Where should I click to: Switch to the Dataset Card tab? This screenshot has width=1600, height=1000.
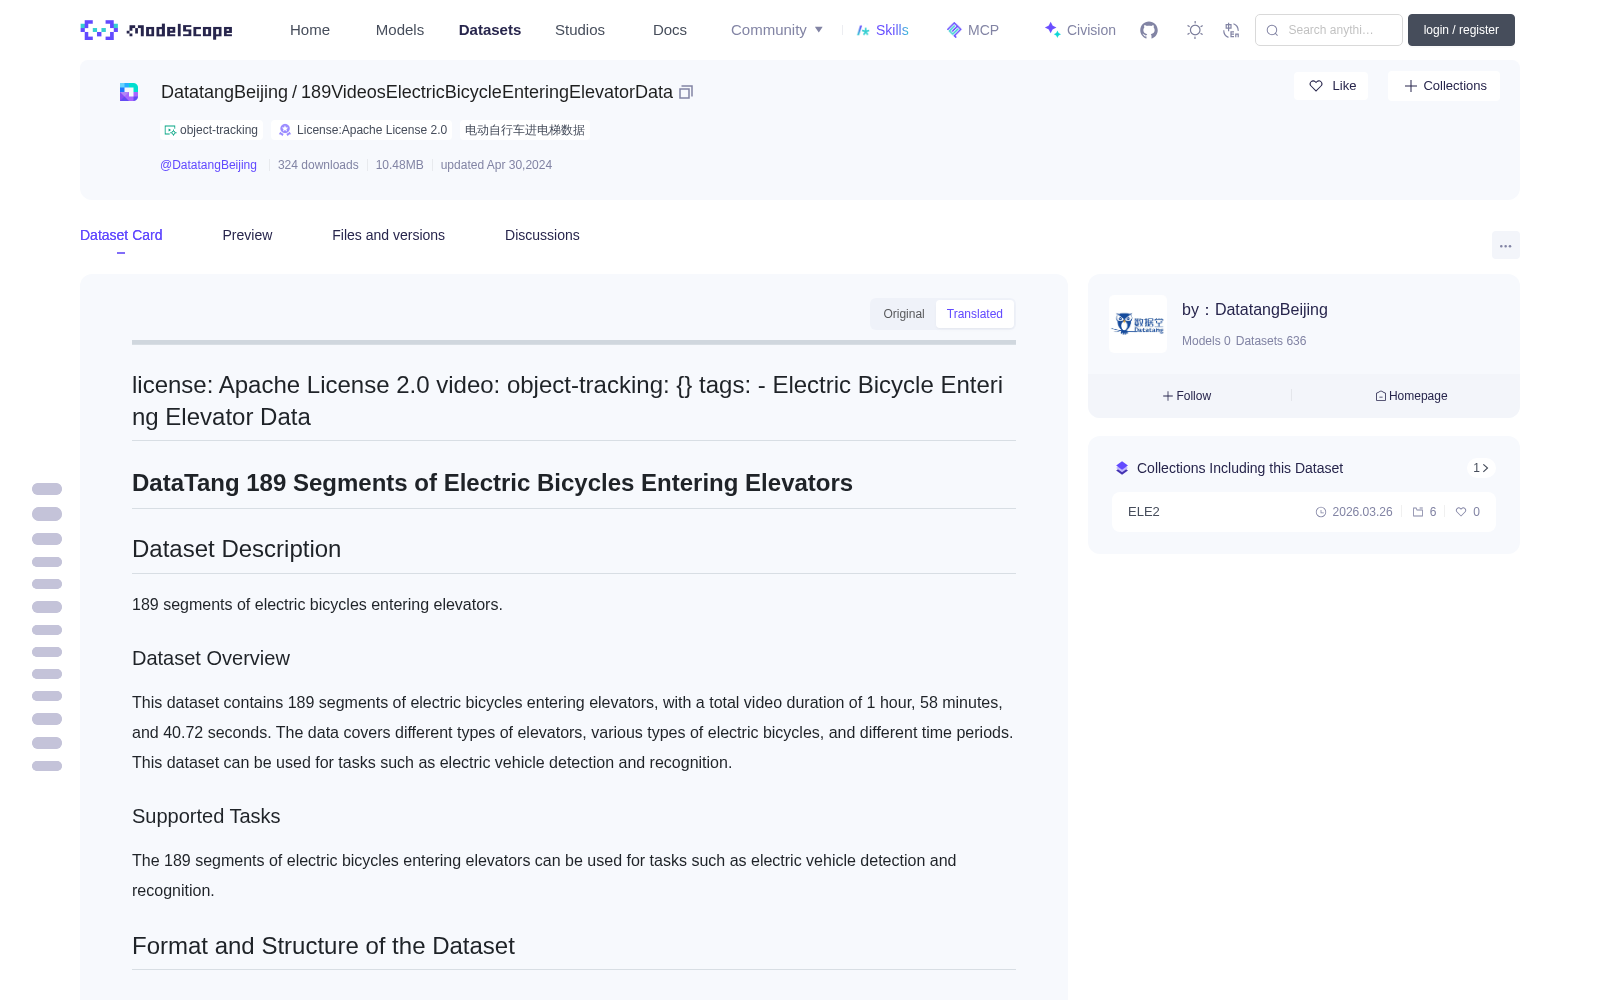121,235
